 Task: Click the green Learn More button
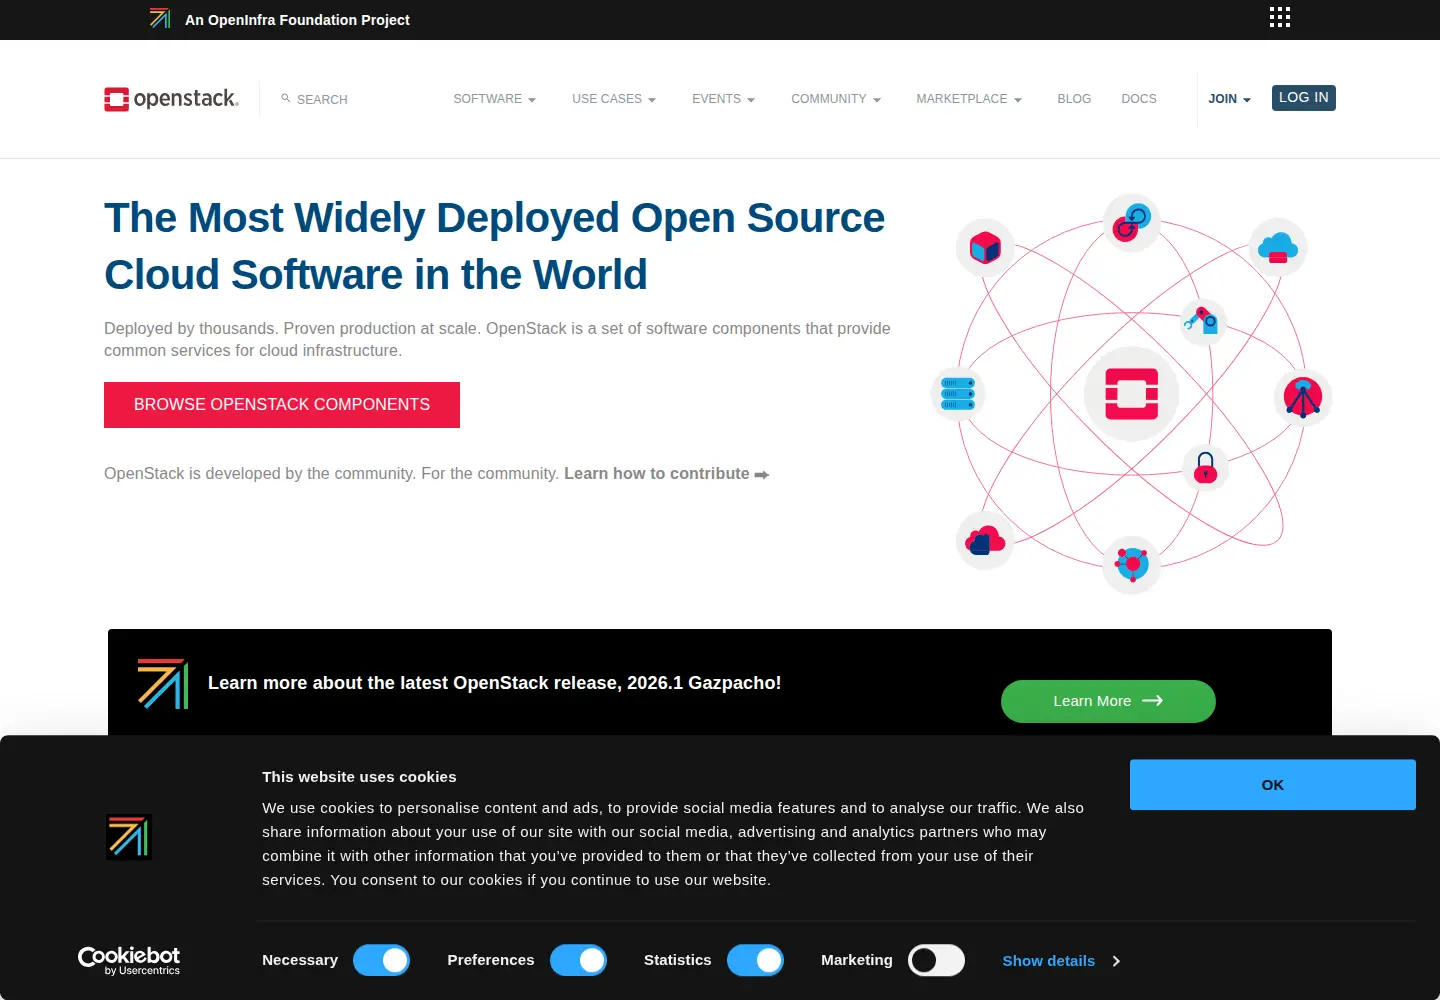point(1108,701)
